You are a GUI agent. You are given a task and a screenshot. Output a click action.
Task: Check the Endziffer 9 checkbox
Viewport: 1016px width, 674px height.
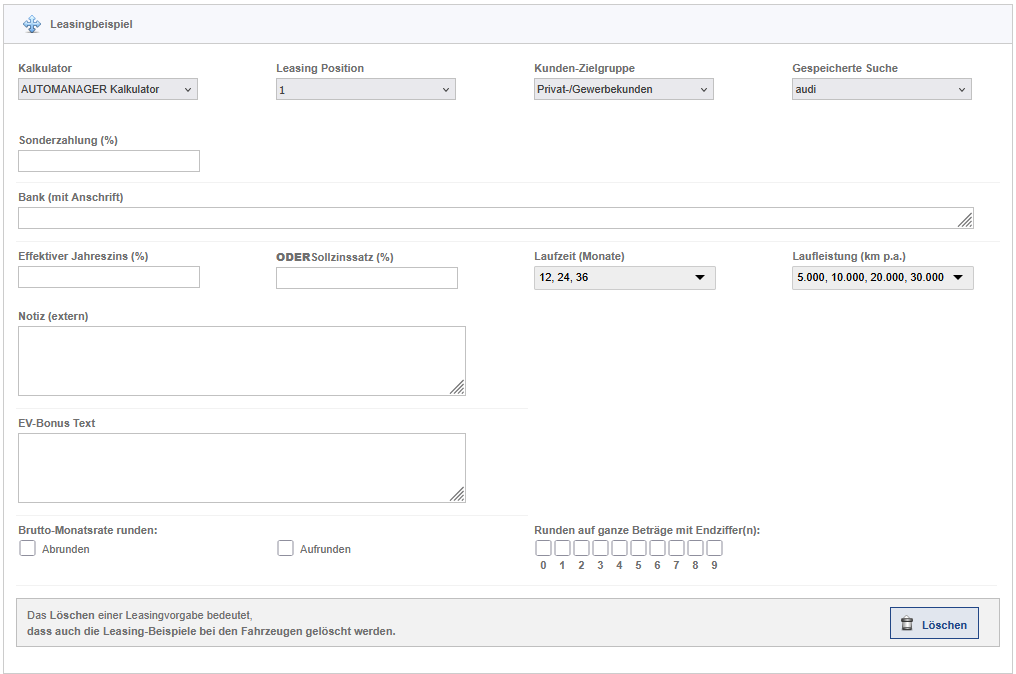(x=714, y=548)
